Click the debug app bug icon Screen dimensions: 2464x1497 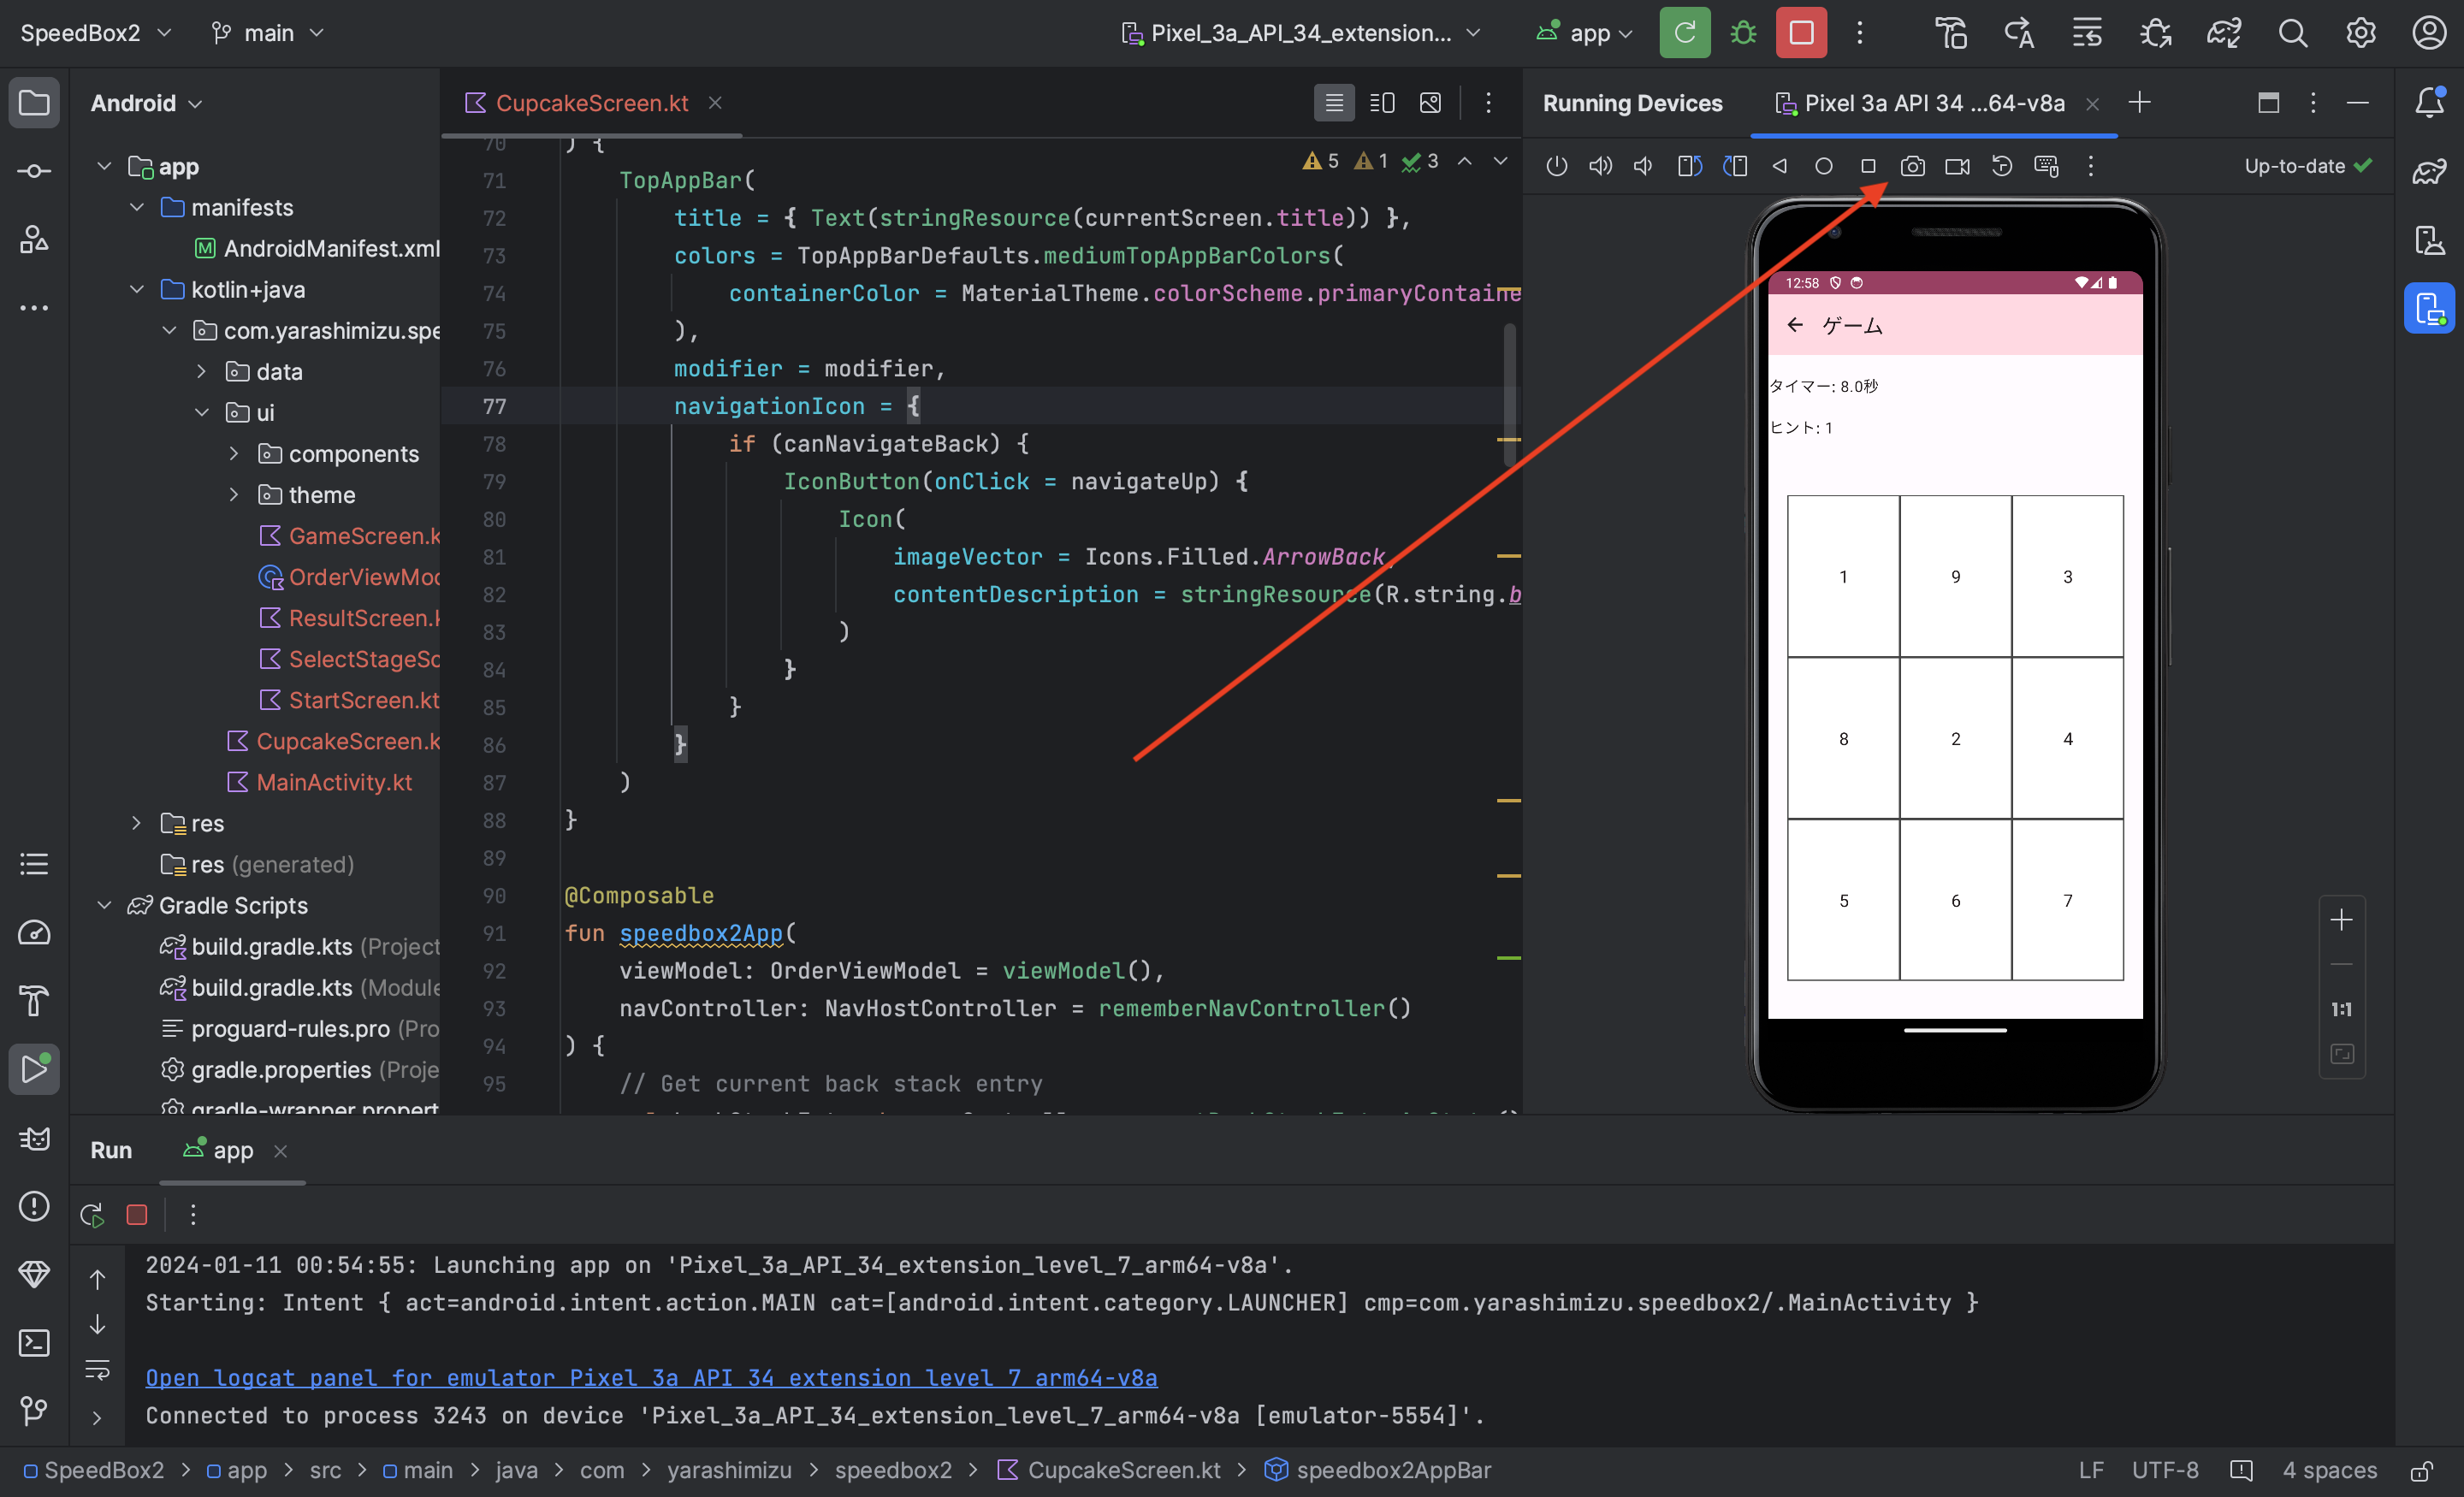click(x=1743, y=33)
